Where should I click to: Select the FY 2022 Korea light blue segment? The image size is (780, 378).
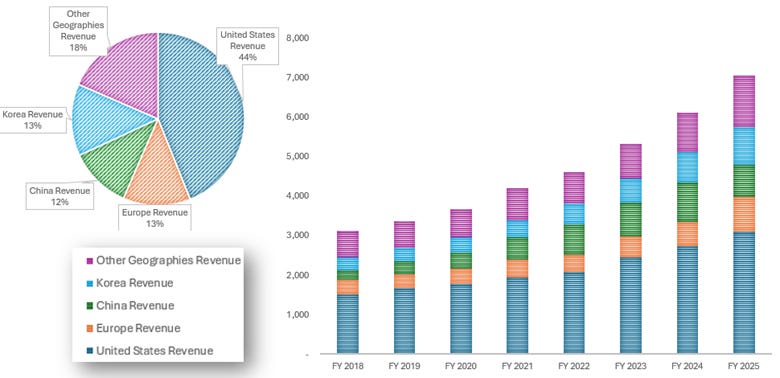574,214
